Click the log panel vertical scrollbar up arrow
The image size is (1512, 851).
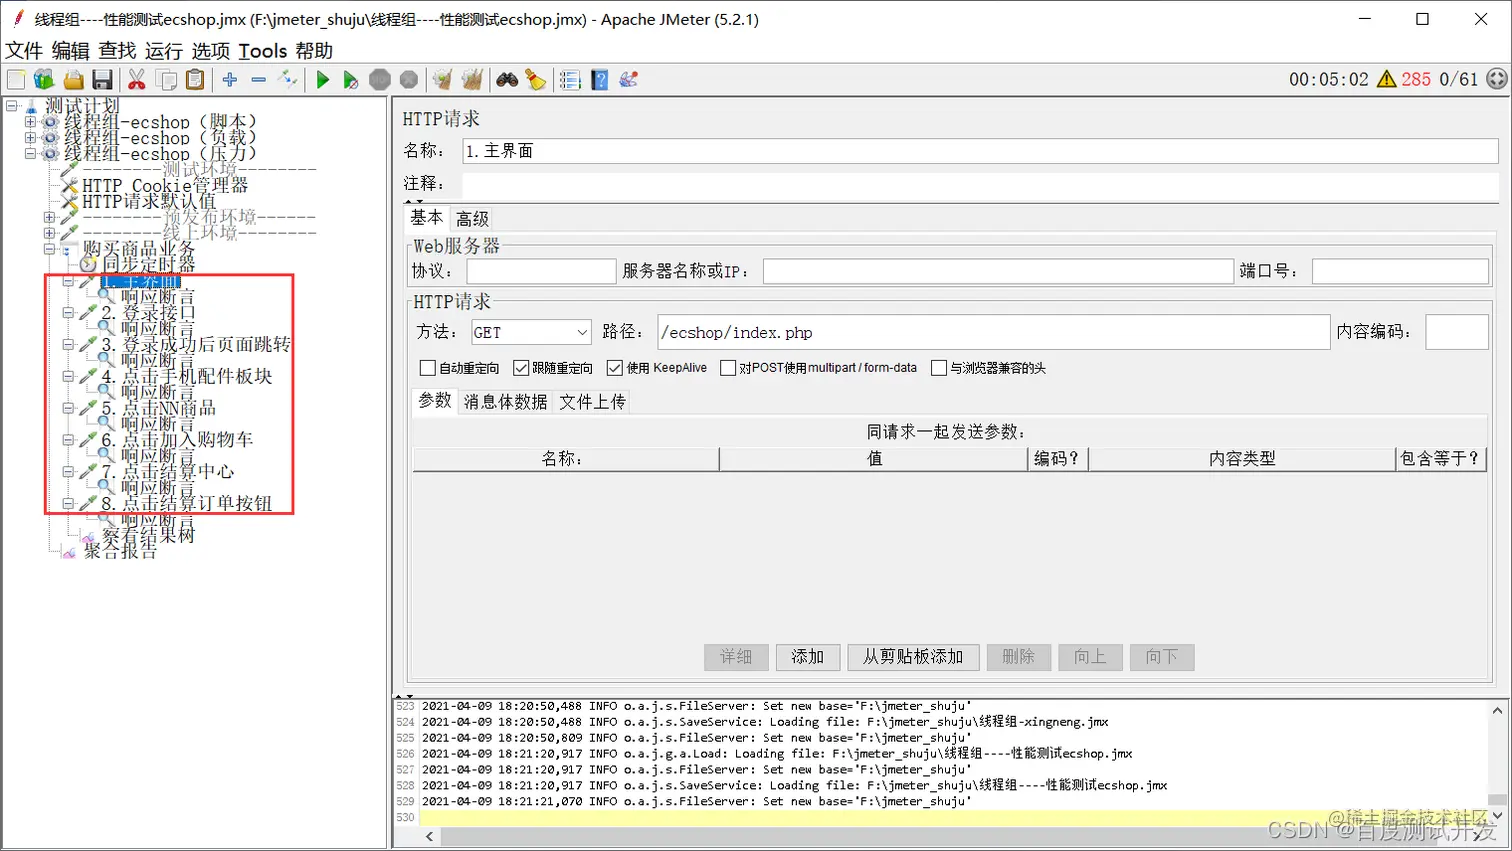(x=1497, y=711)
